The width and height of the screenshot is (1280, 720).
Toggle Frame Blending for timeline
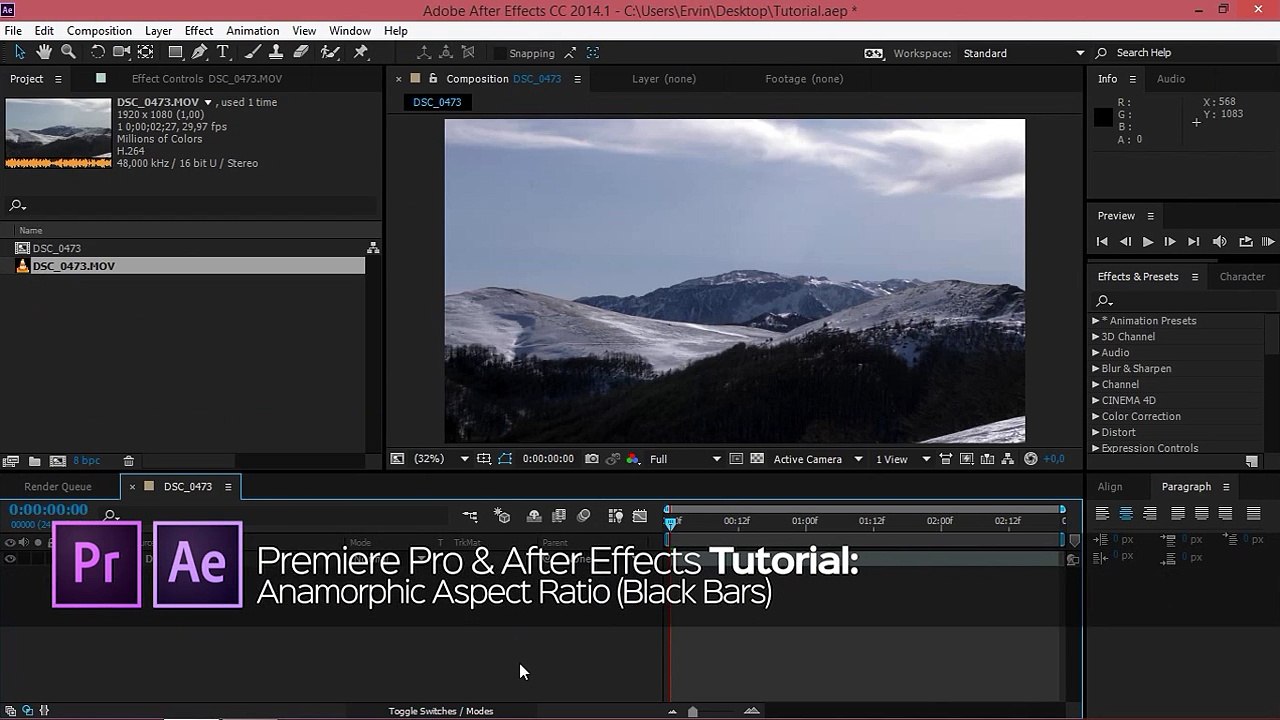pyautogui.click(x=559, y=516)
